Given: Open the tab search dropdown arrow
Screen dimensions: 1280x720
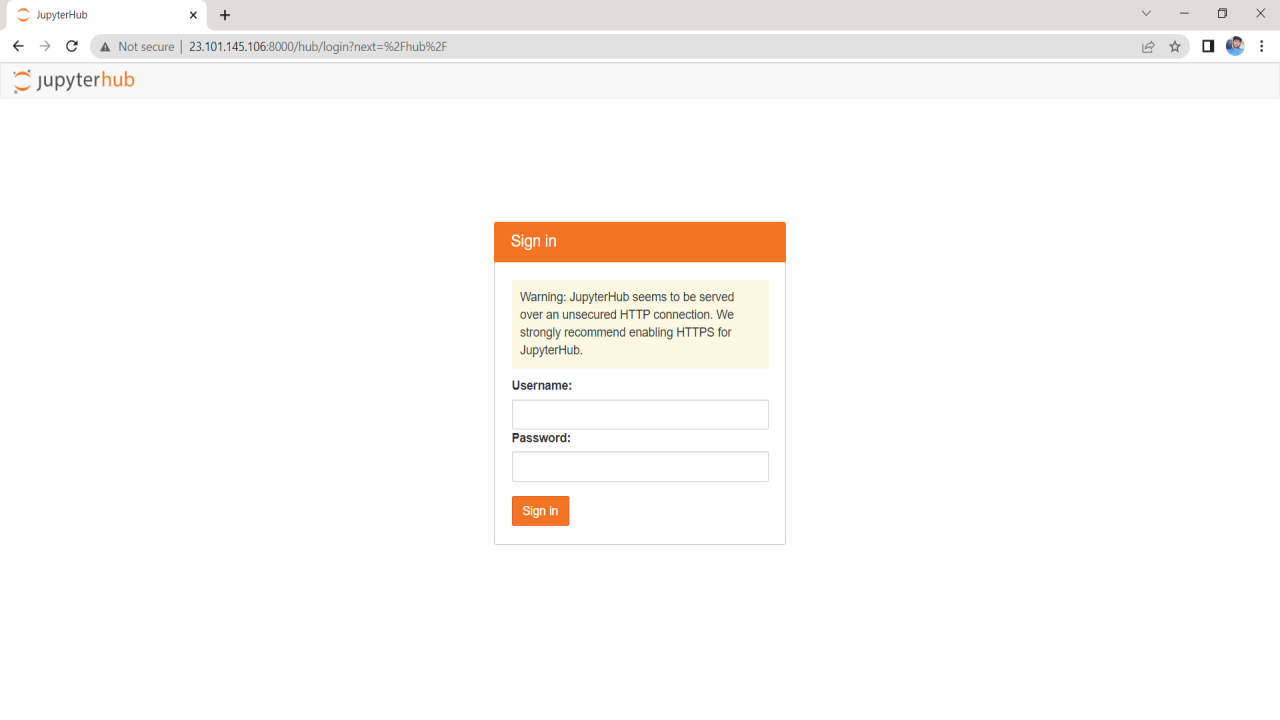Looking at the screenshot, I should 1146,14.
